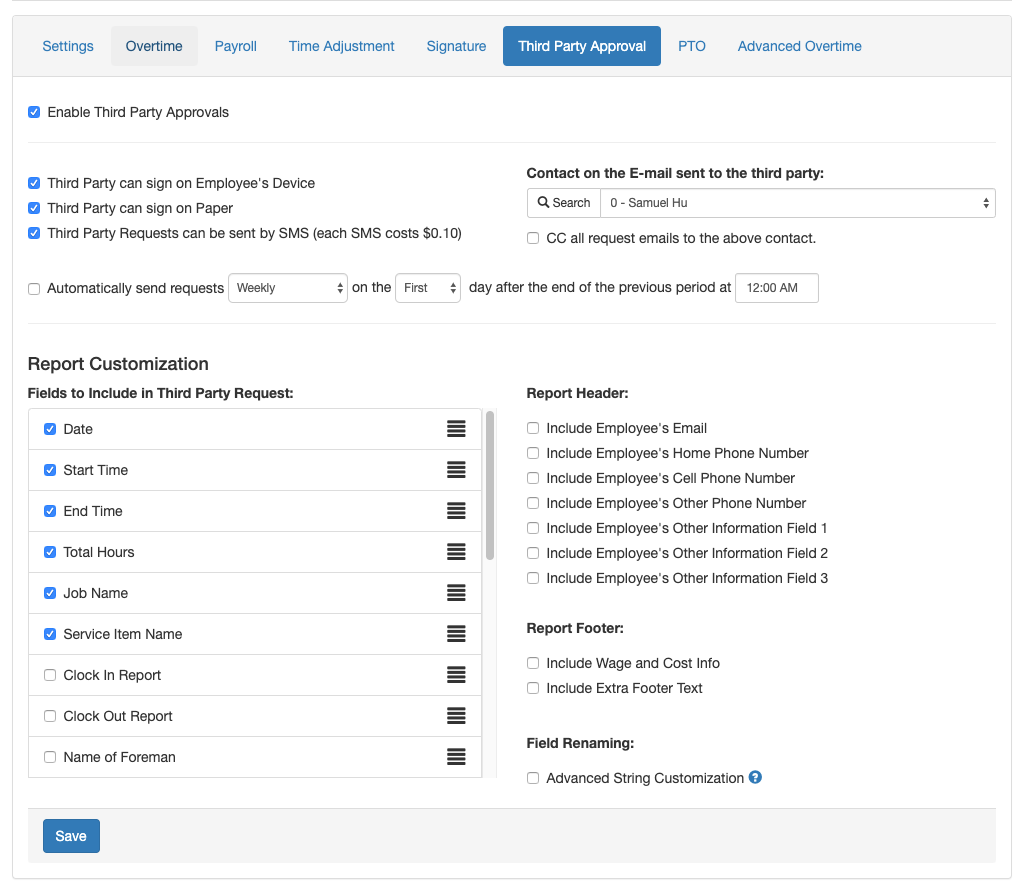This screenshot has width=1019, height=888.
Task: Check CC all request emails option
Action: (533, 239)
